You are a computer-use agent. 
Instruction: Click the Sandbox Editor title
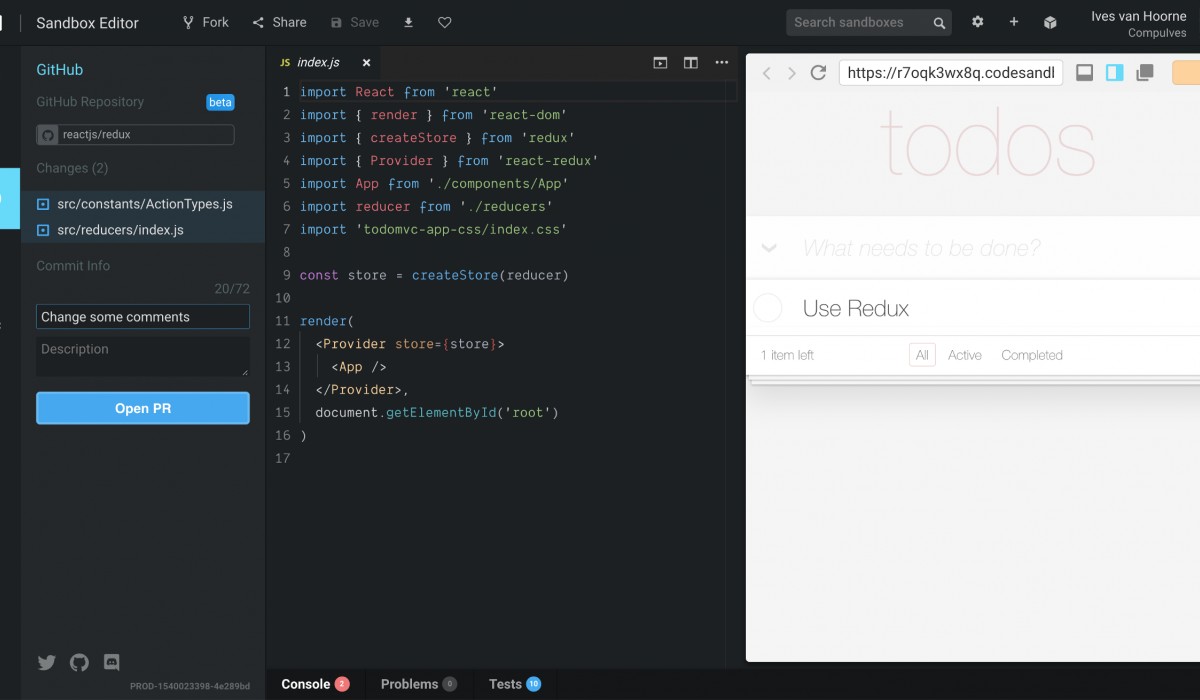(x=88, y=23)
